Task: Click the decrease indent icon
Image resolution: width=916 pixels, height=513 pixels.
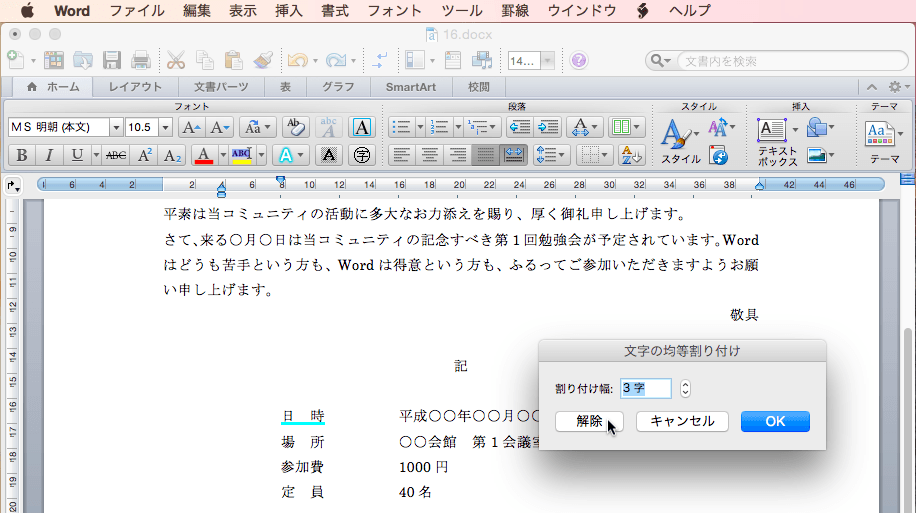Action: tap(519, 127)
